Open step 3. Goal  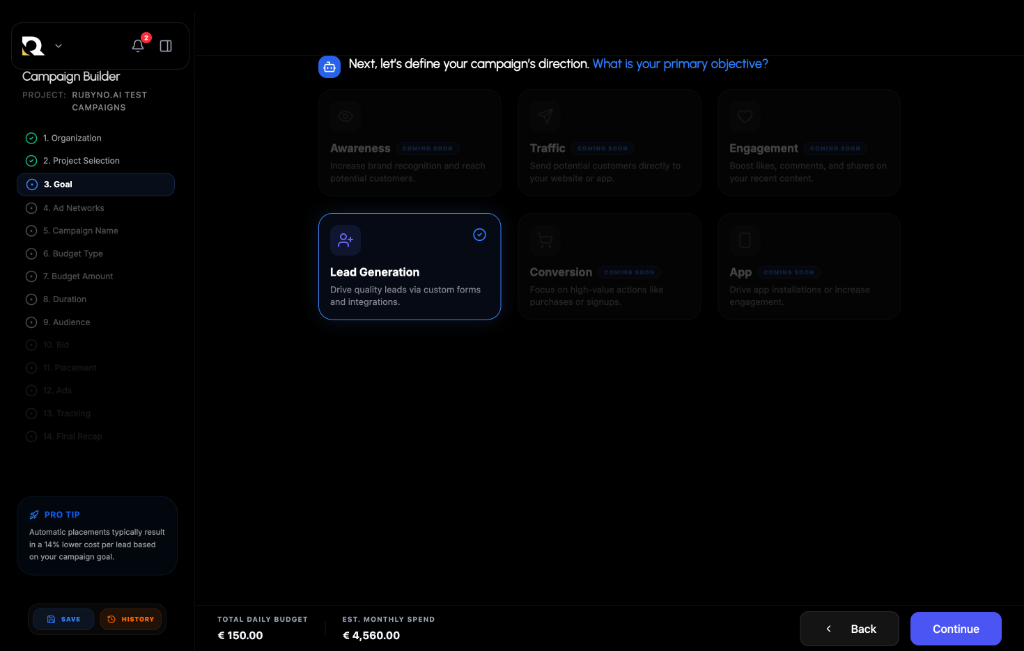tap(96, 184)
